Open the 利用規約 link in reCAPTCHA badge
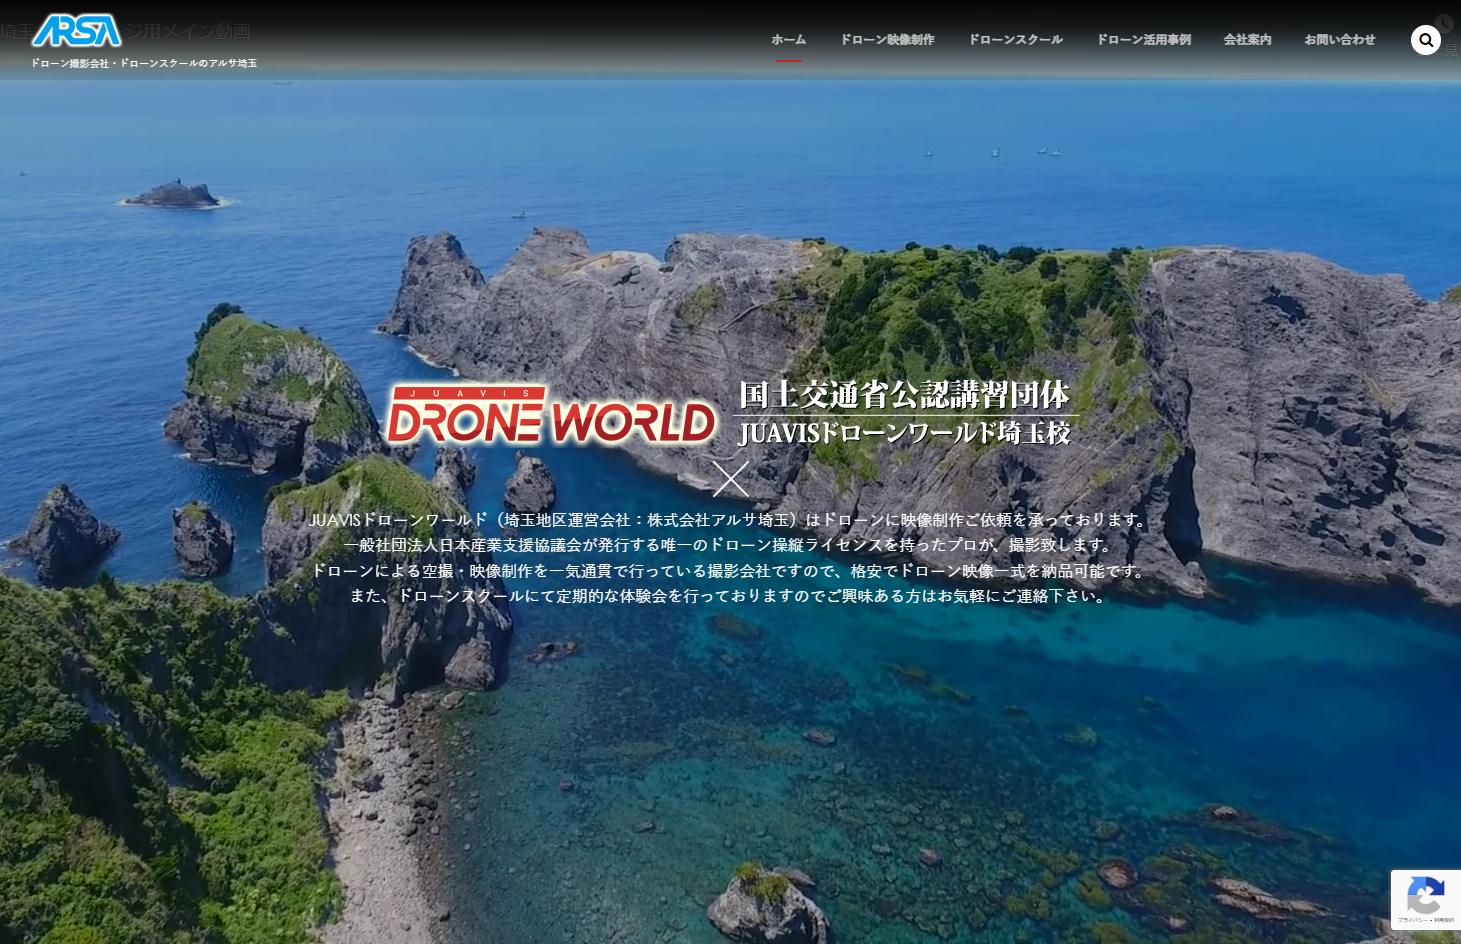 tap(1444, 920)
